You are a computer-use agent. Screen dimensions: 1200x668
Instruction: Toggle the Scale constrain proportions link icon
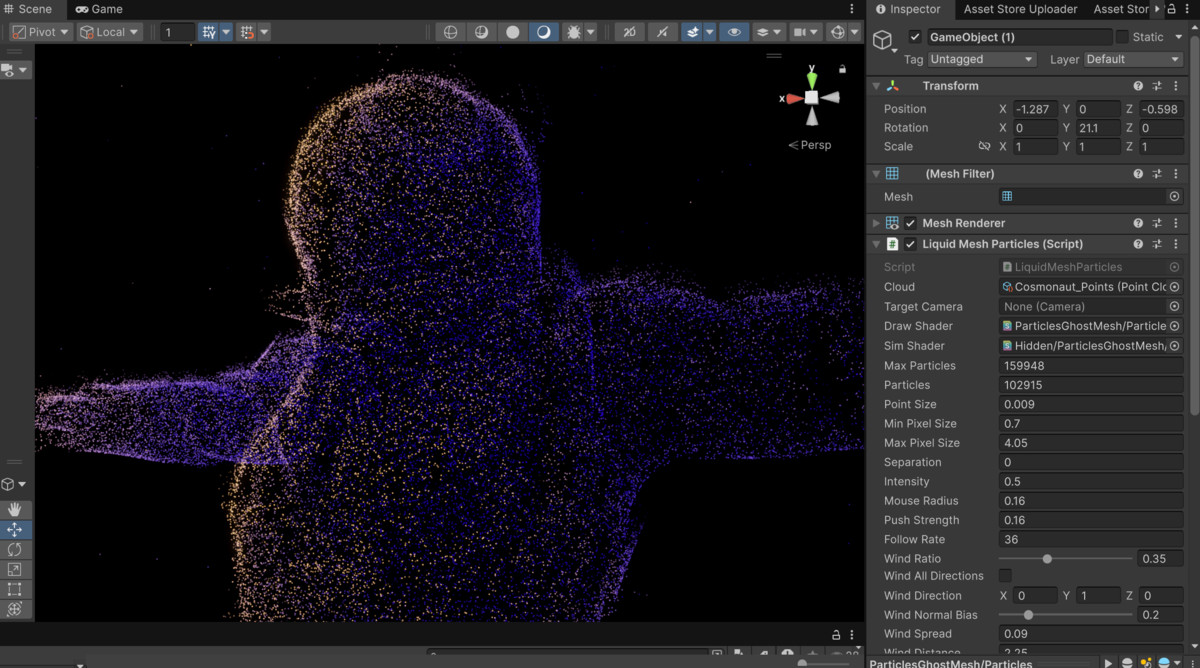(984, 146)
